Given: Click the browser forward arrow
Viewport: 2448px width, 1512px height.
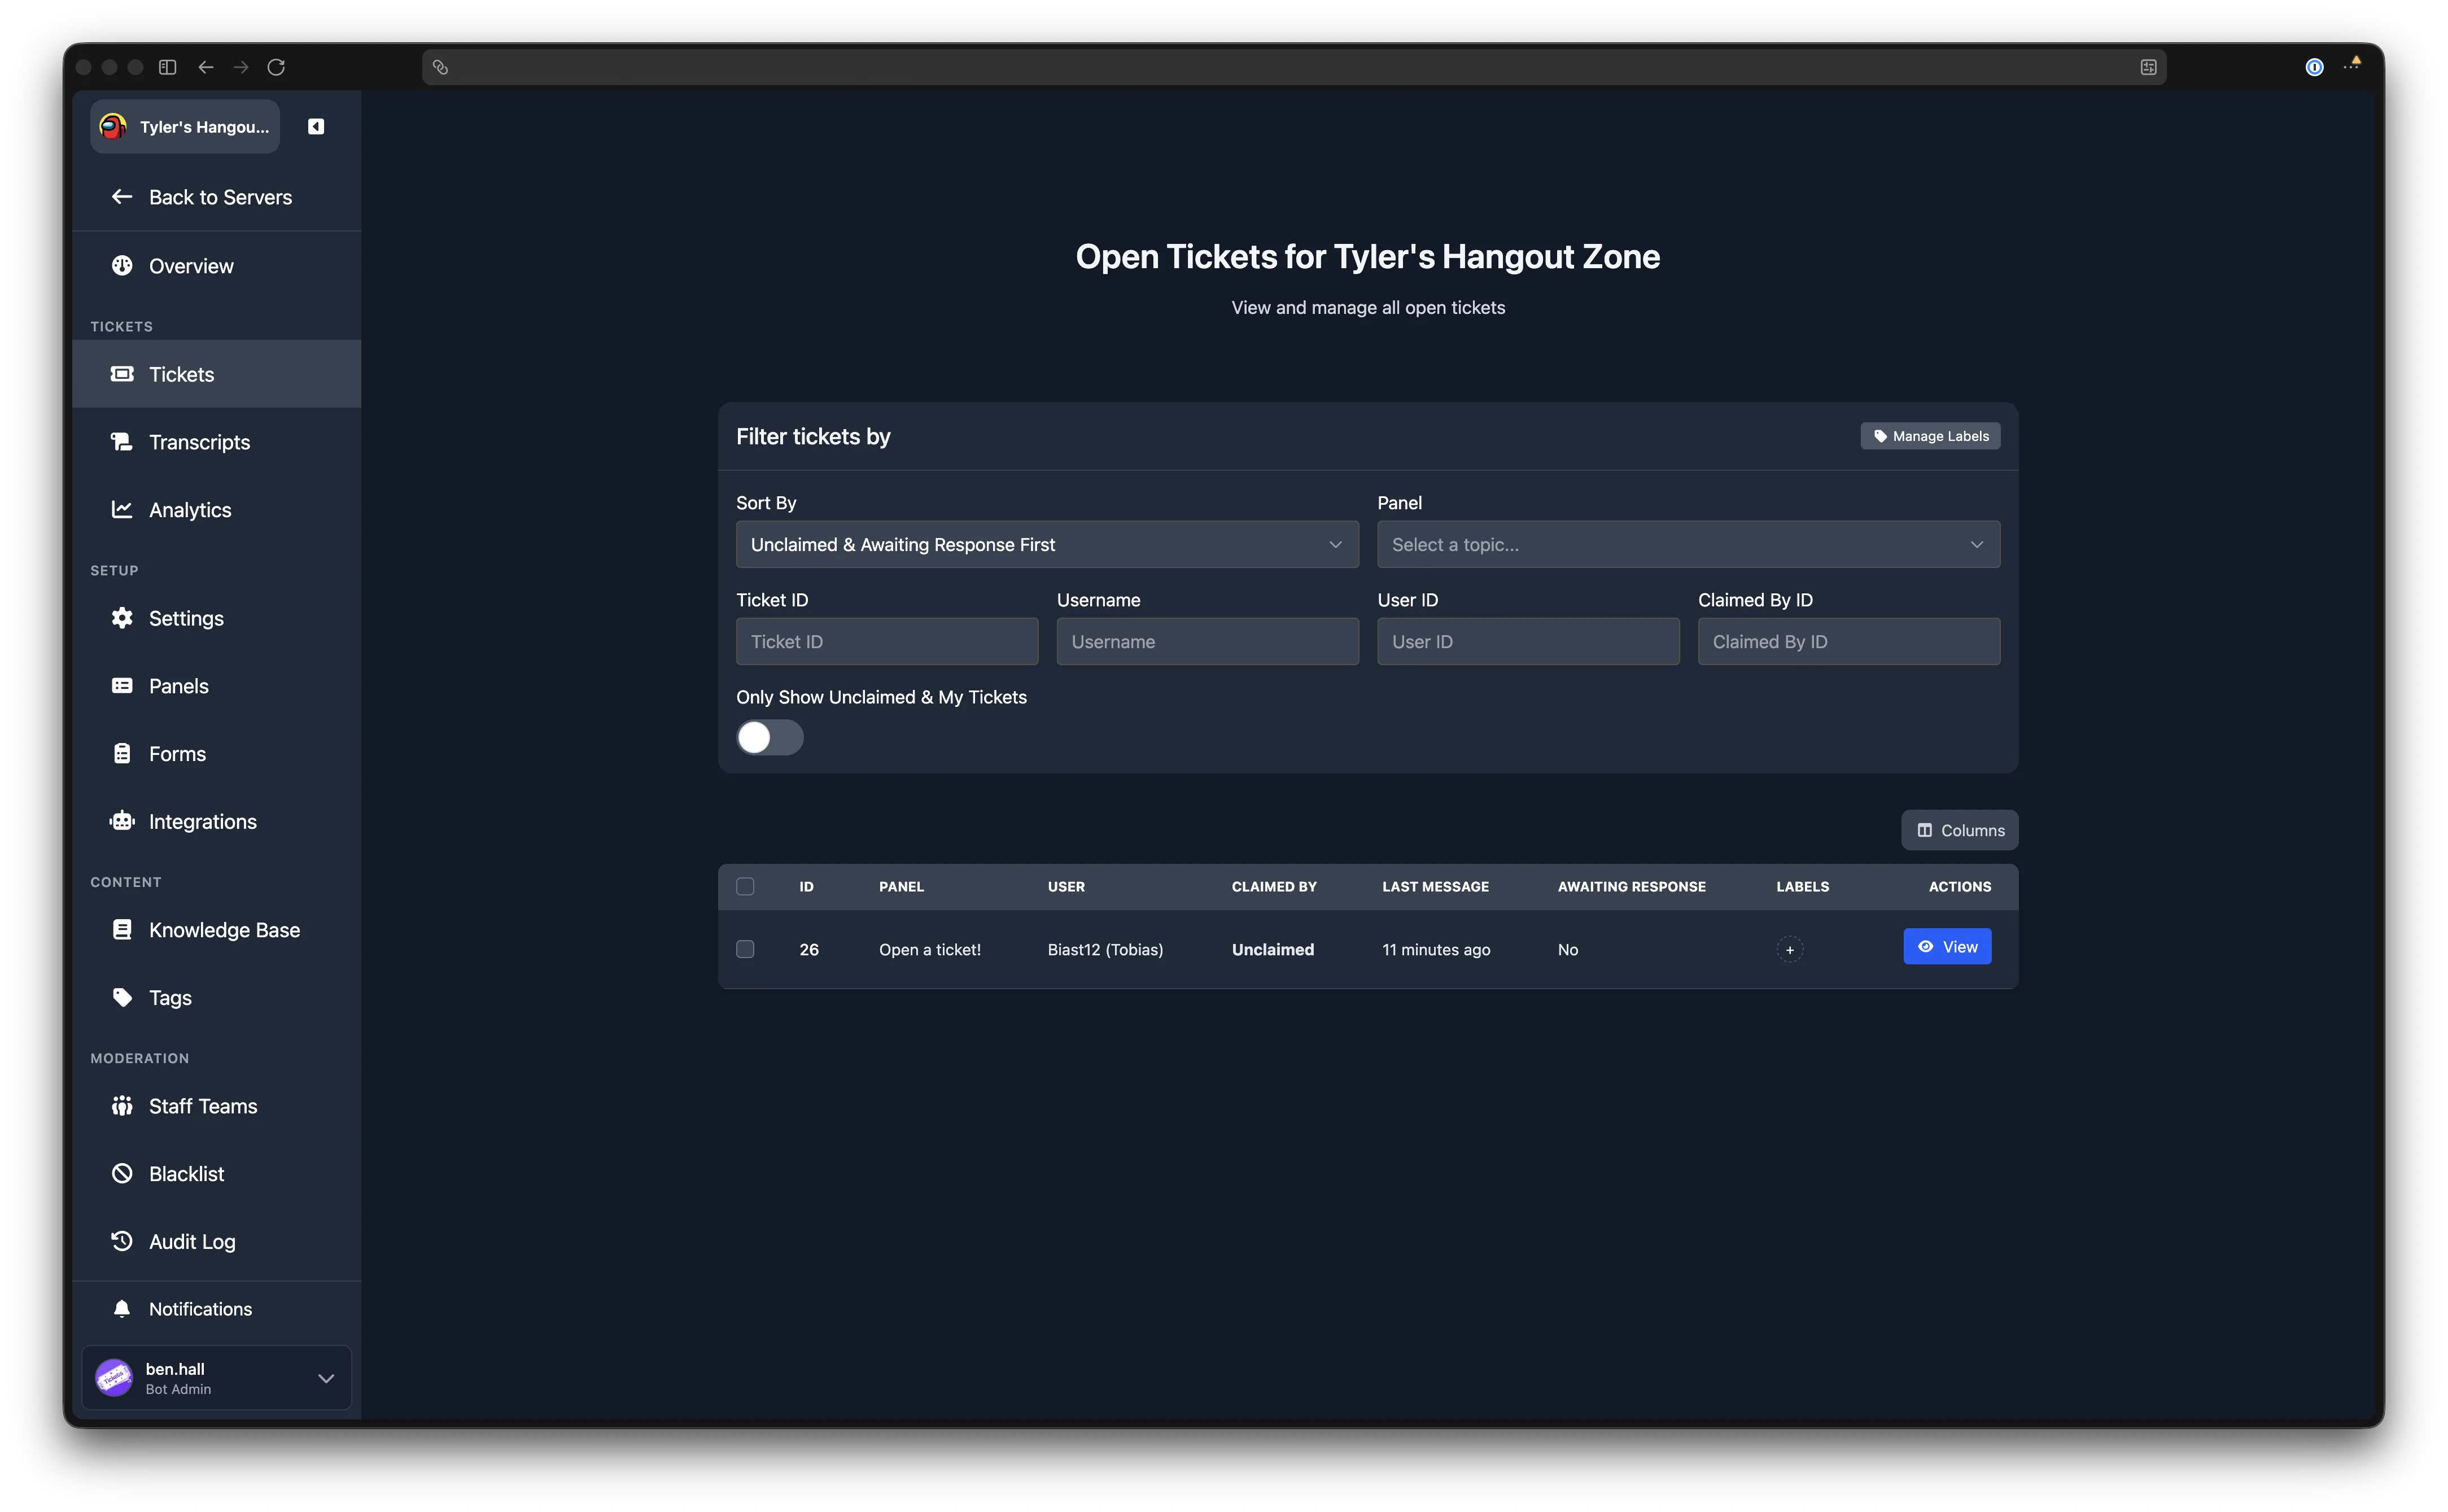Looking at the screenshot, I should coord(241,67).
